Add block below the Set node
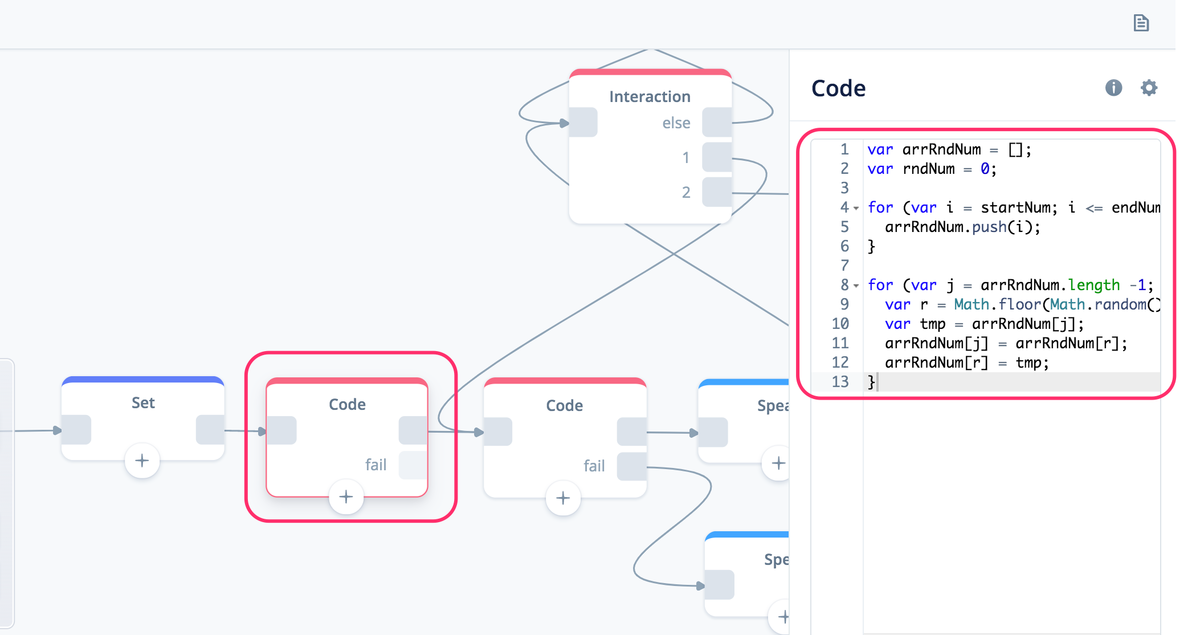The width and height of the screenshot is (1200, 635). pyautogui.click(x=142, y=461)
